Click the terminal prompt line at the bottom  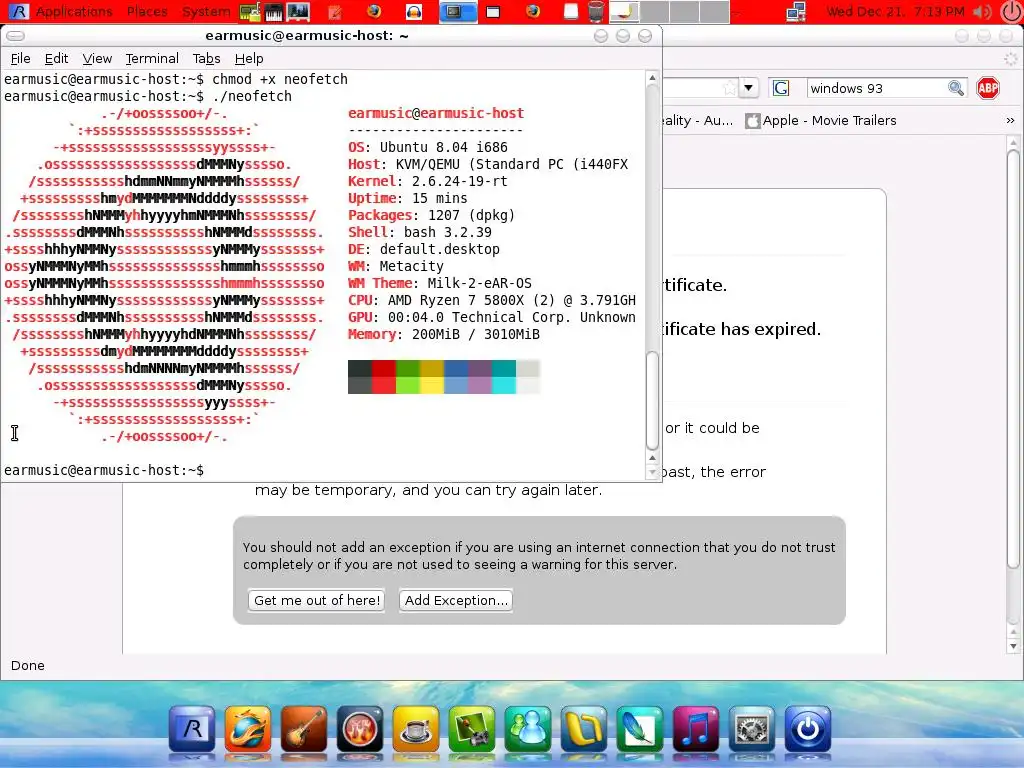[104, 470]
